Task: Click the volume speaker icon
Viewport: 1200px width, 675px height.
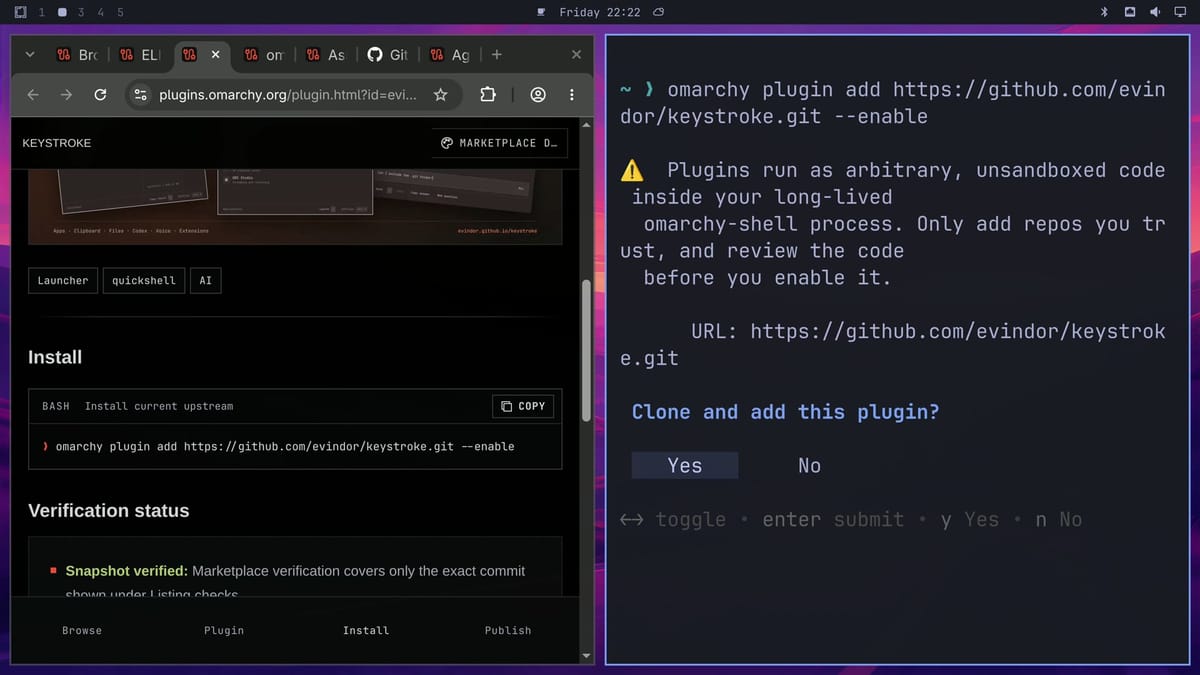Action: 1155,12
